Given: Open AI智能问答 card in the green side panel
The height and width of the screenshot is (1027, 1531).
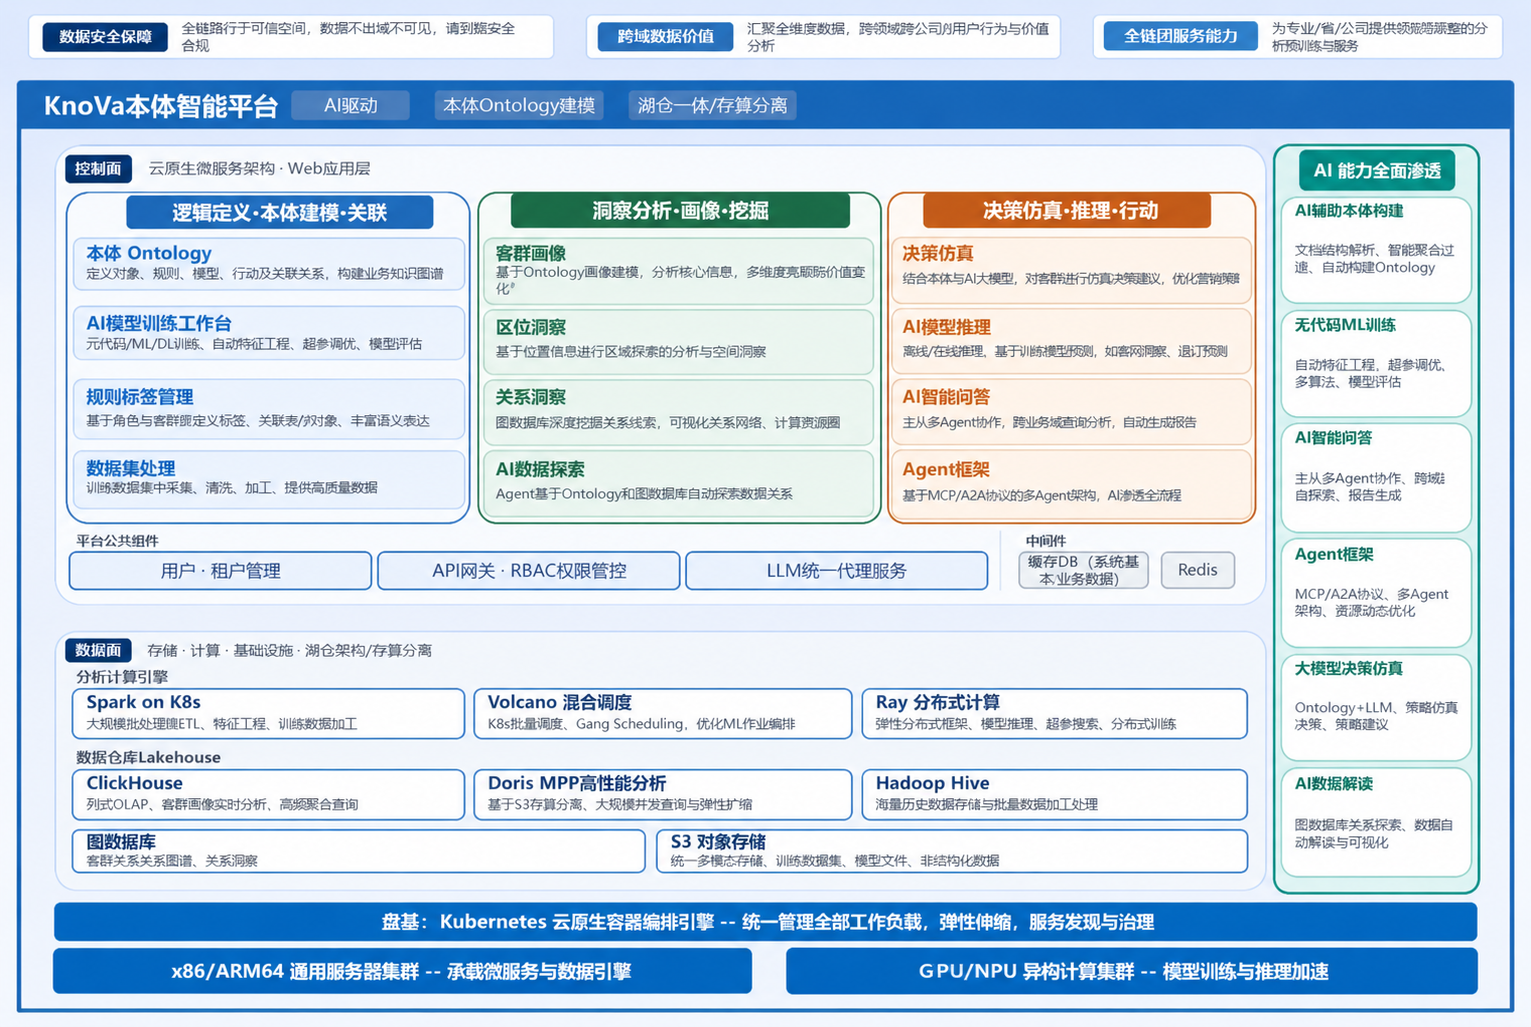Looking at the screenshot, I should tap(1376, 477).
